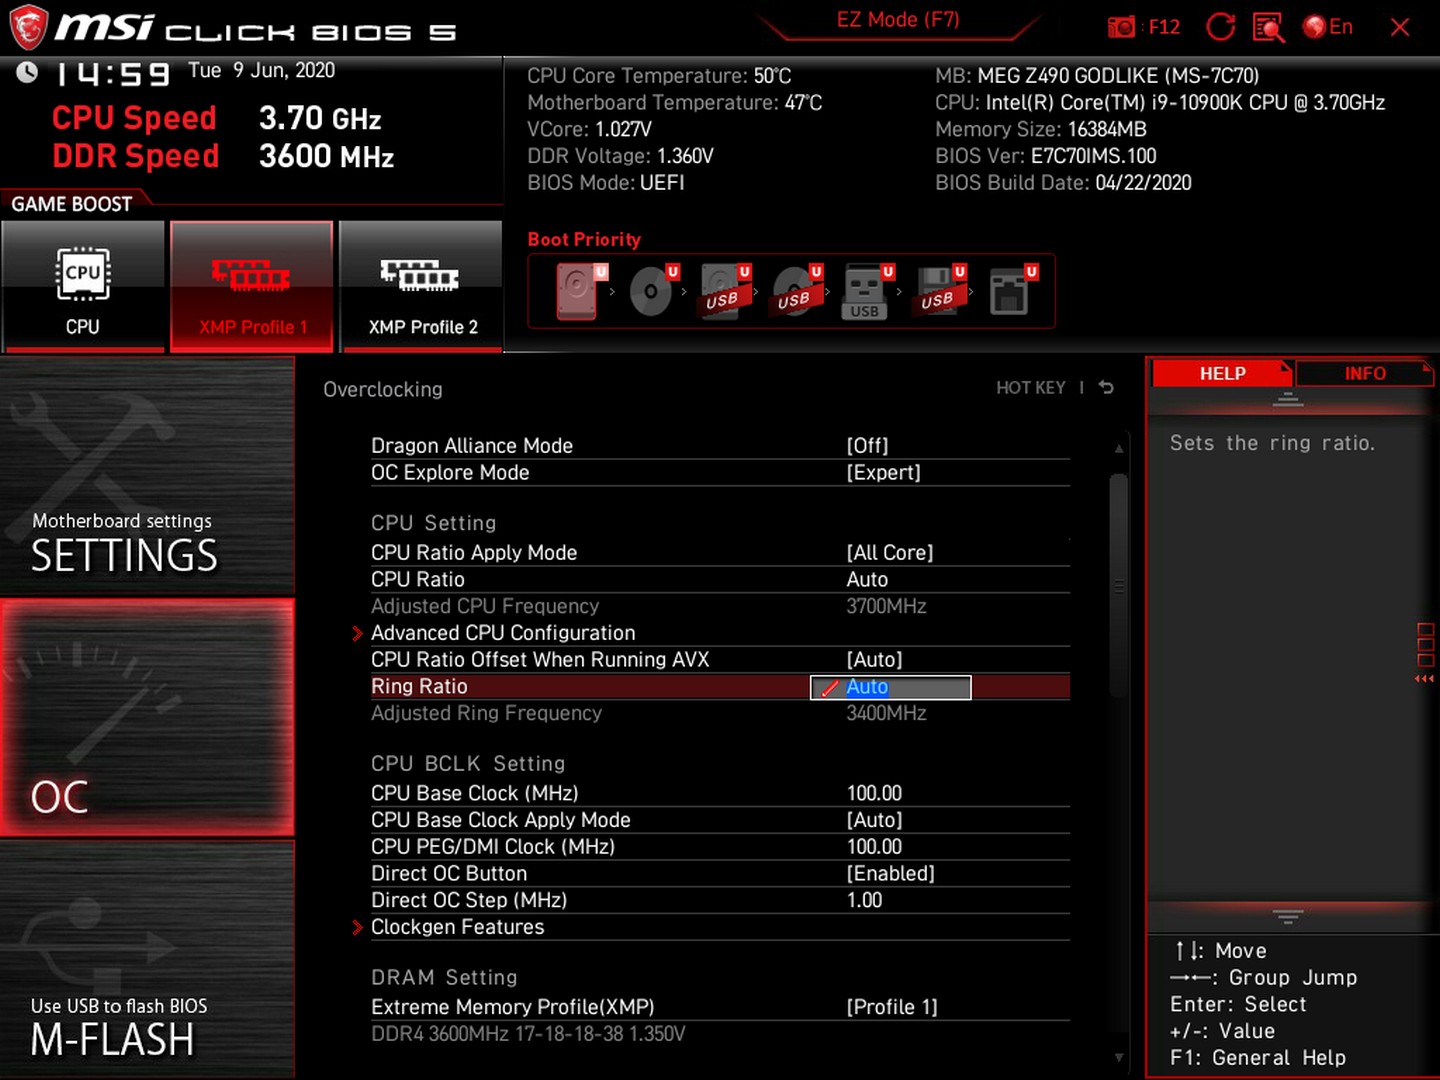Click Adjusted Ring Frequency 3400MHz value
Screen dimensions: 1440x1080
coord(886,714)
